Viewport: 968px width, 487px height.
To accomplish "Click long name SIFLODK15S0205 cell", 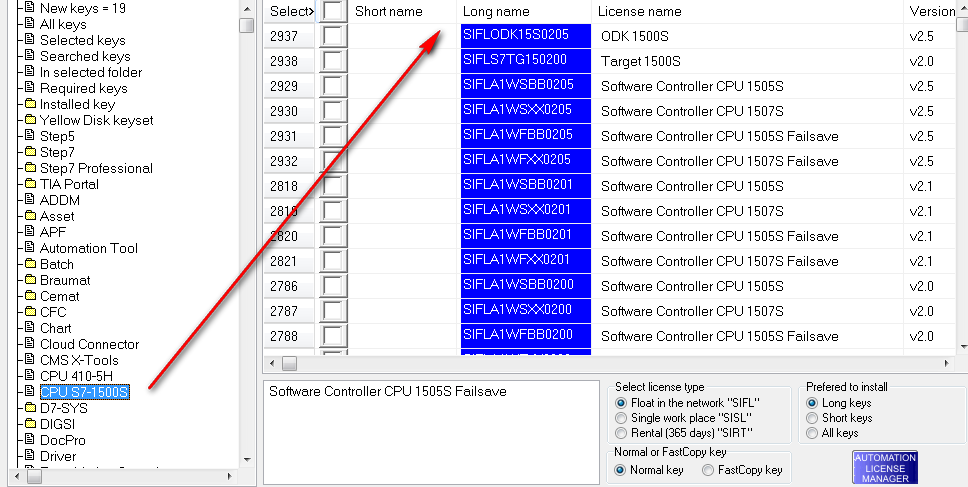I will click(x=525, y=35).
